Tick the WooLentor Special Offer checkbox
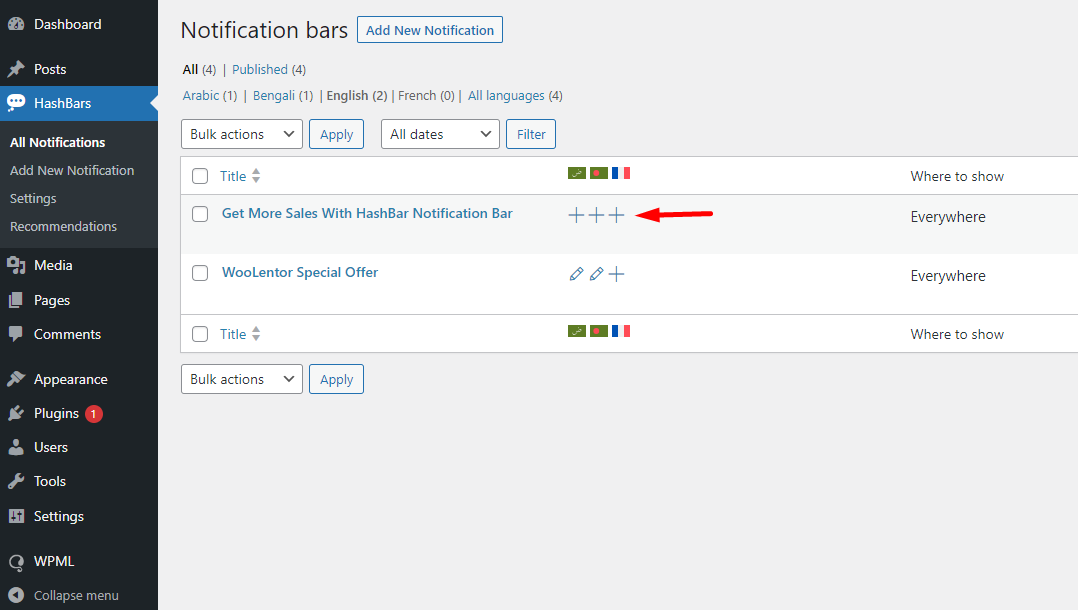 pos(200,273)
